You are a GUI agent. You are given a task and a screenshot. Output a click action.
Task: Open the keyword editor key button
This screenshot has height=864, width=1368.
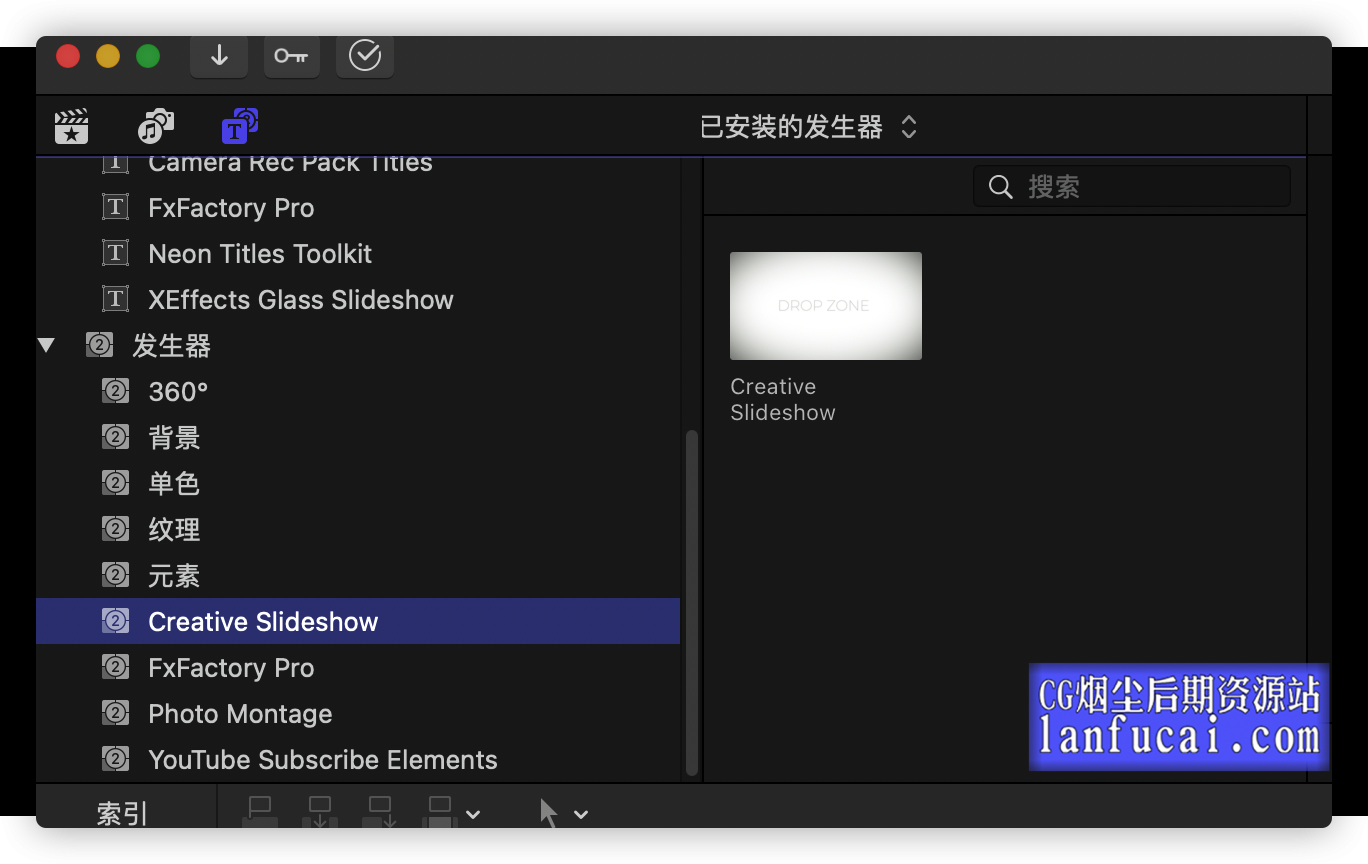(292, 57)
